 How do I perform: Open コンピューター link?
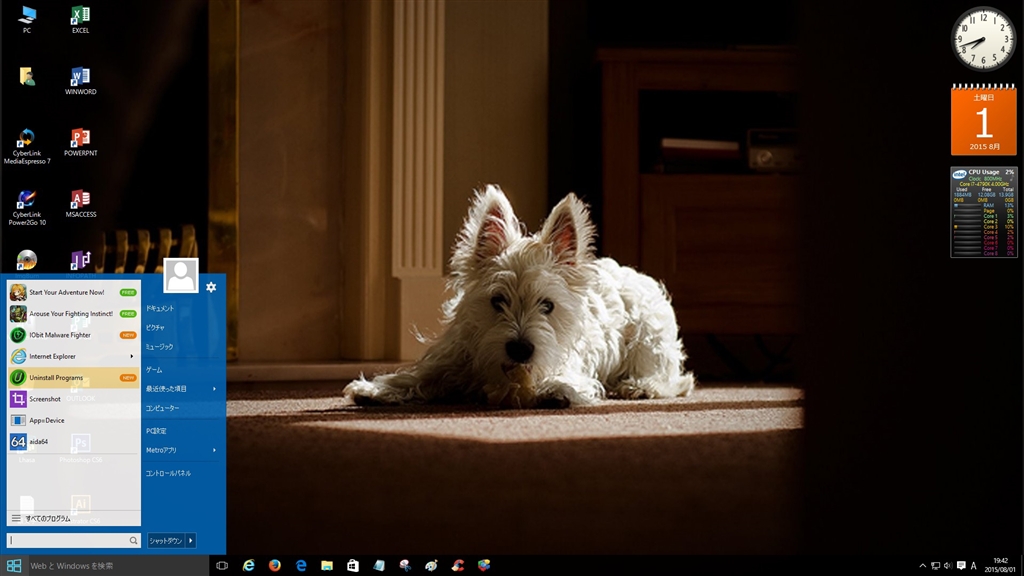tap(162, 408)
